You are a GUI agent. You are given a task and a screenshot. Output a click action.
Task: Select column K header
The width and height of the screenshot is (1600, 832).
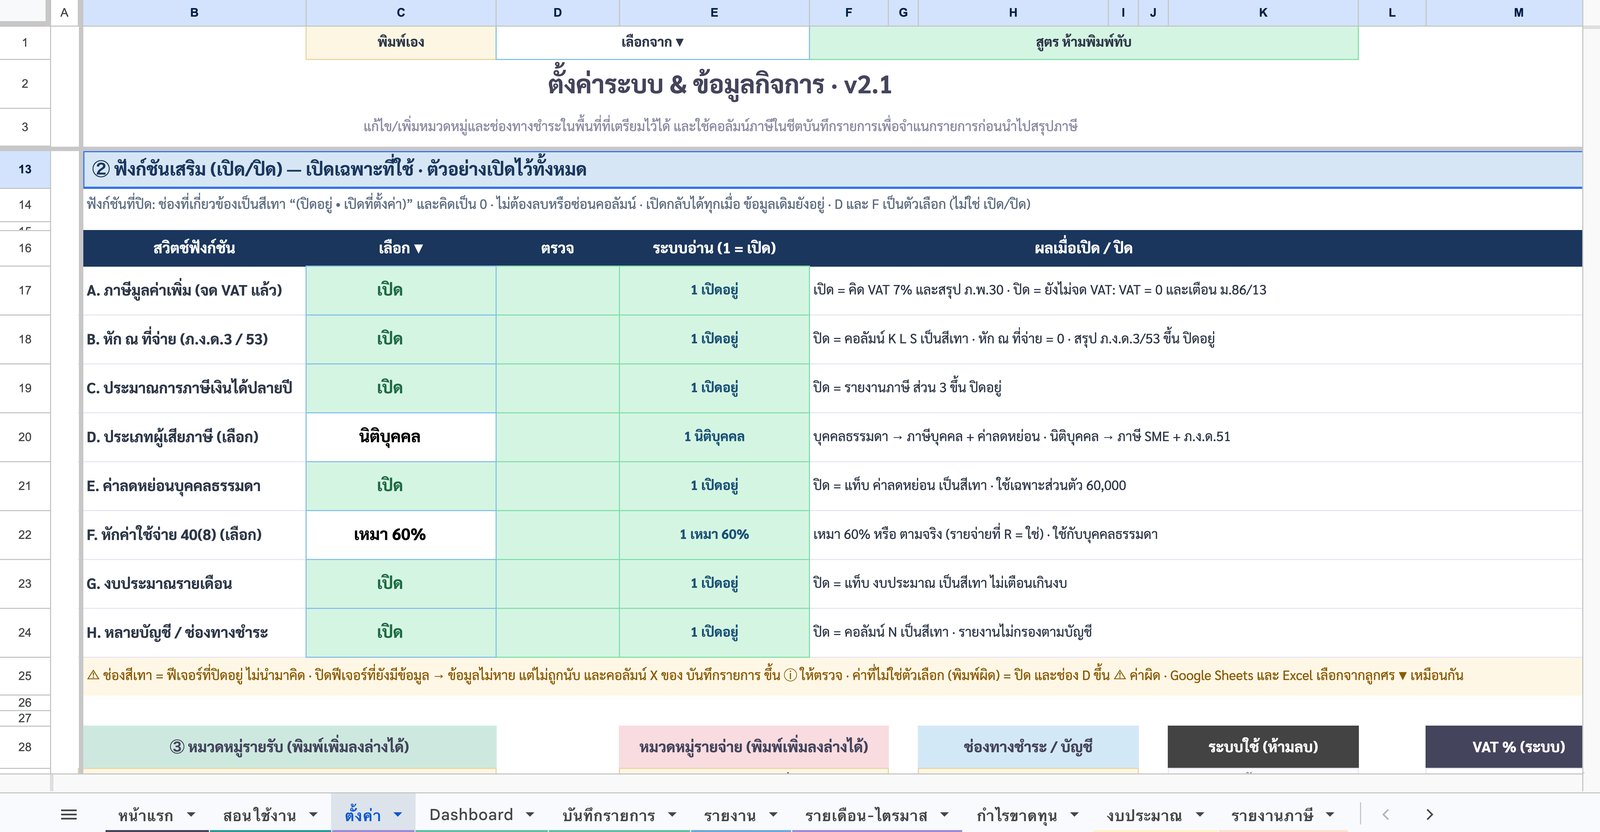1263,12
